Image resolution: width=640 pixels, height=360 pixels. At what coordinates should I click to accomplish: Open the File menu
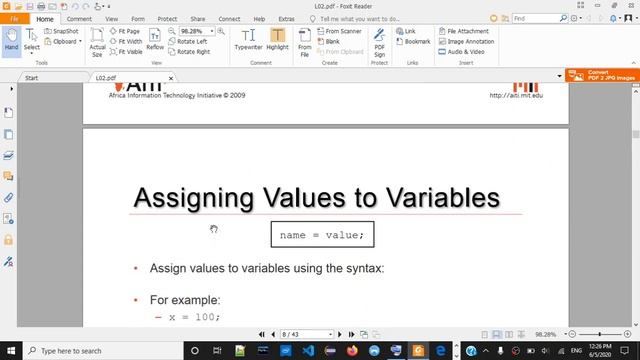click(x=15, y=19)
